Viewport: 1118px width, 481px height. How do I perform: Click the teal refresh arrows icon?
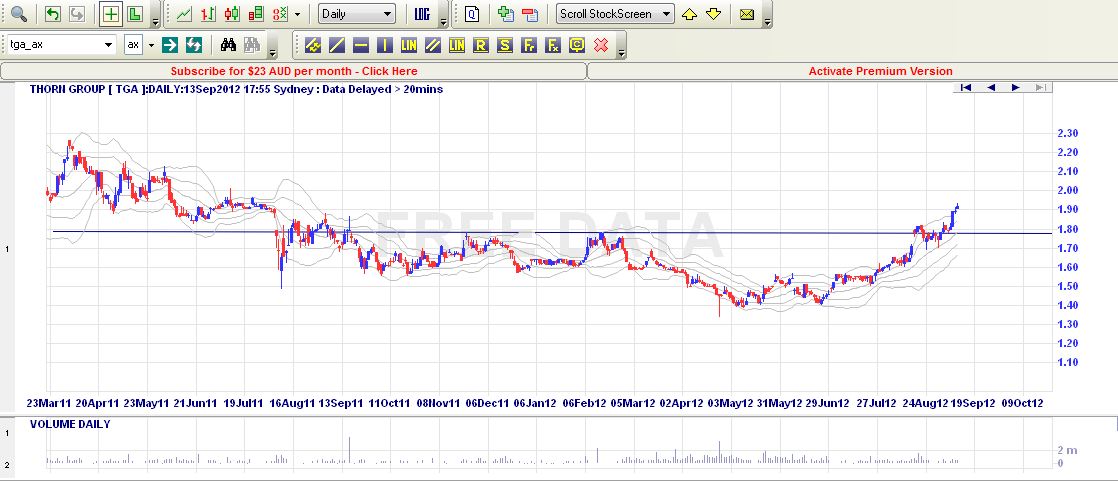click(194, 45)
